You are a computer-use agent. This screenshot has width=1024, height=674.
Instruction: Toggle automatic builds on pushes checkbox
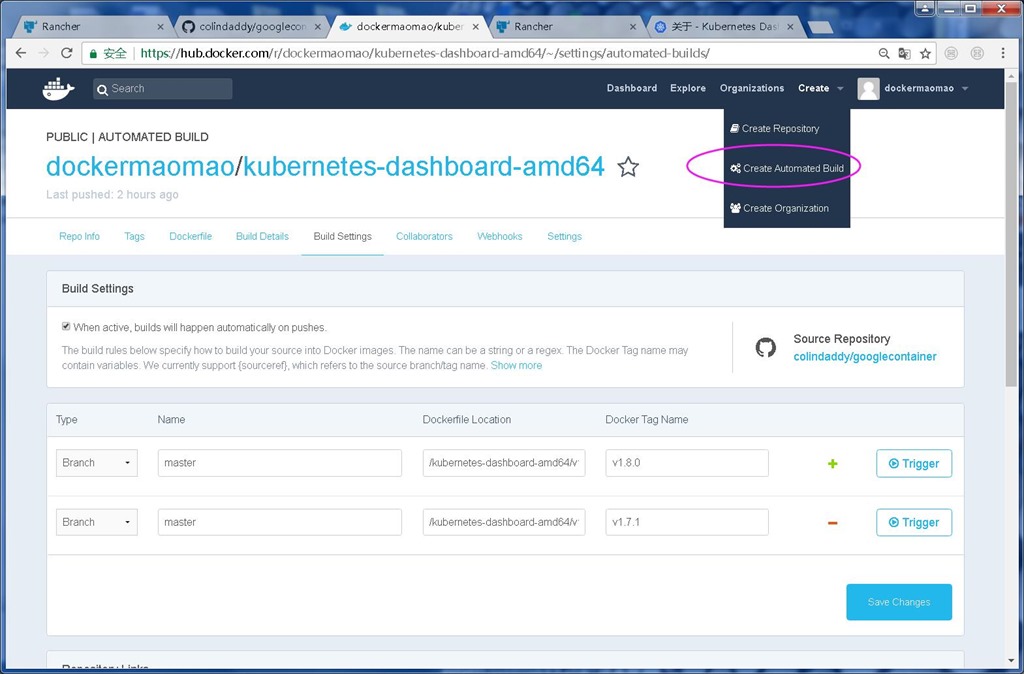coord(66,327)
